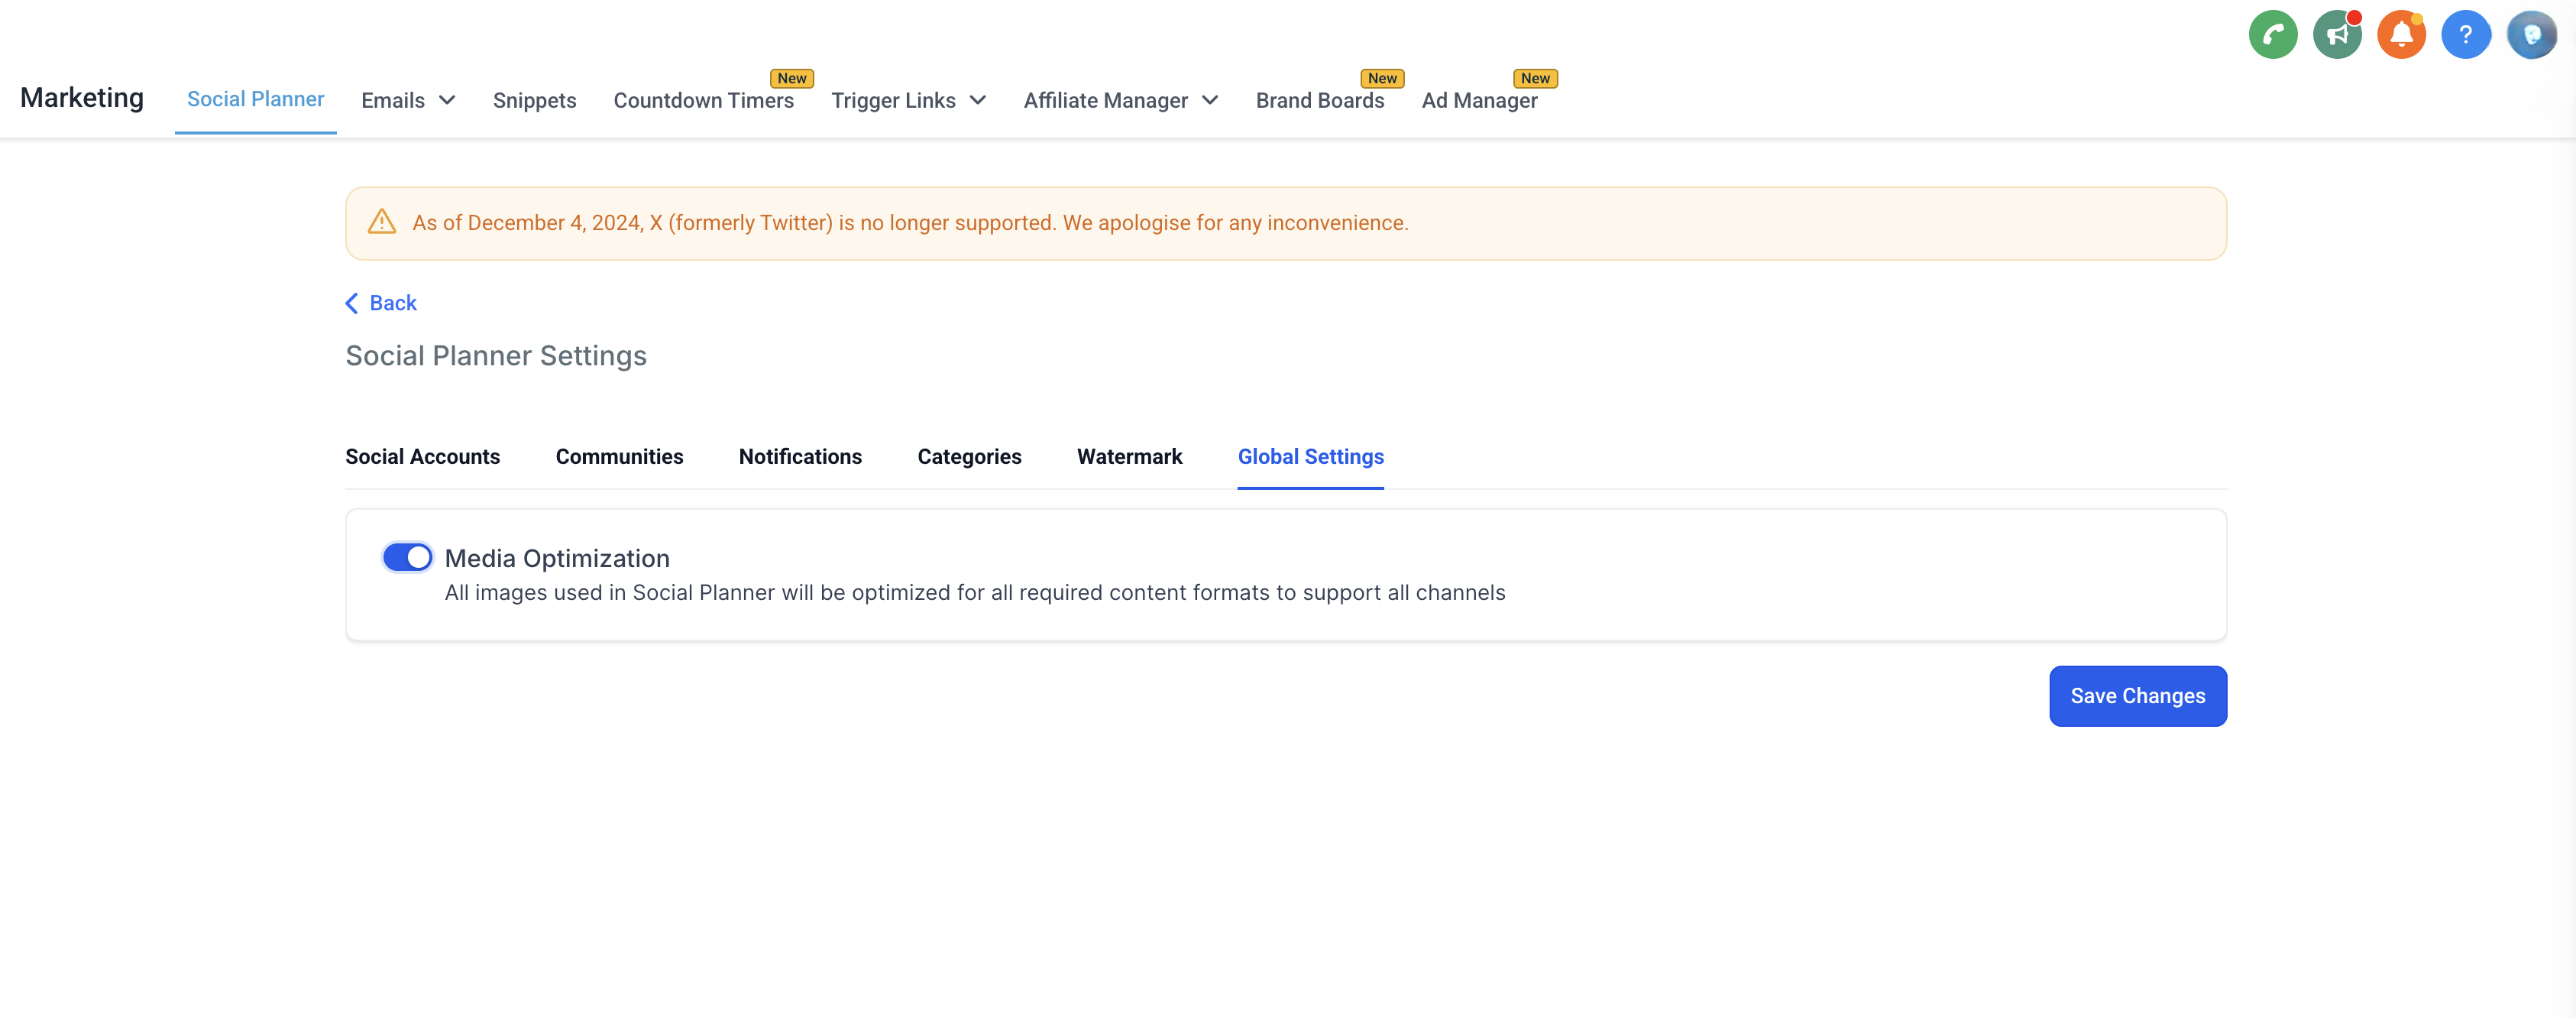Click the warning triangle icon in banner
2576x1018 pixels.
(381, 222)
